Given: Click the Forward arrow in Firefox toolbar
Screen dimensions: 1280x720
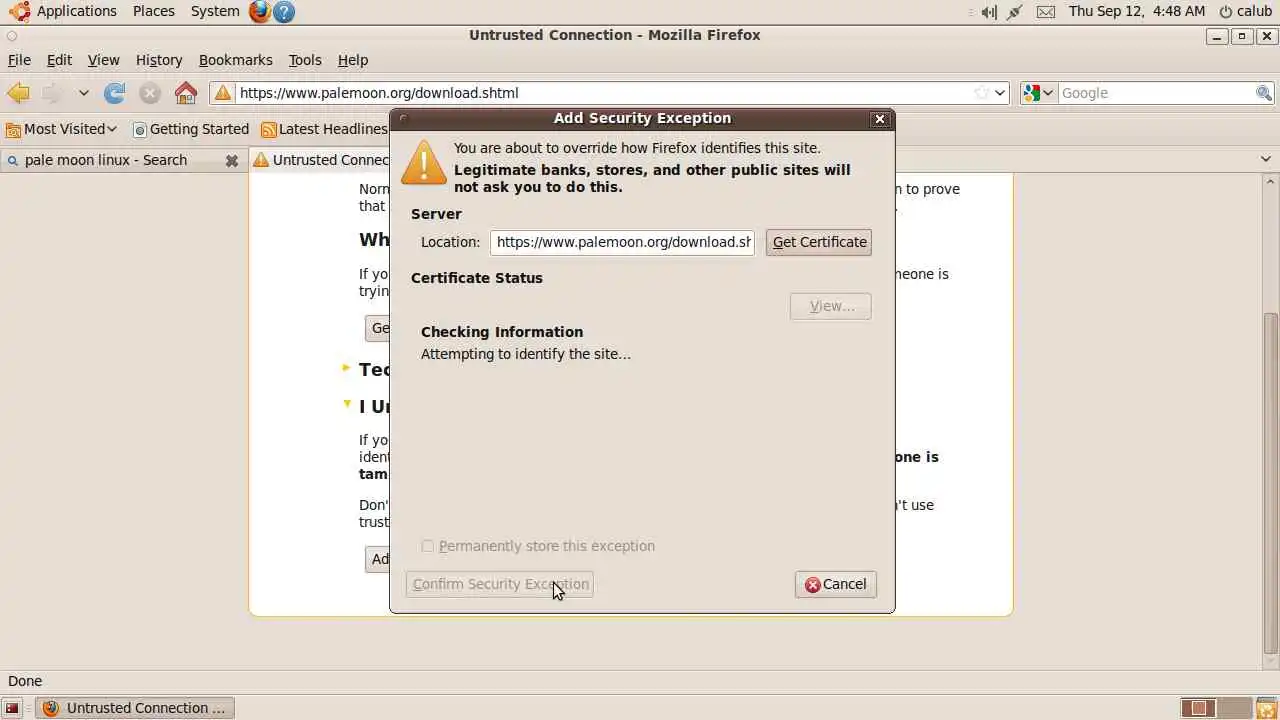Looking at the screenshot, I should click(52, 93).
